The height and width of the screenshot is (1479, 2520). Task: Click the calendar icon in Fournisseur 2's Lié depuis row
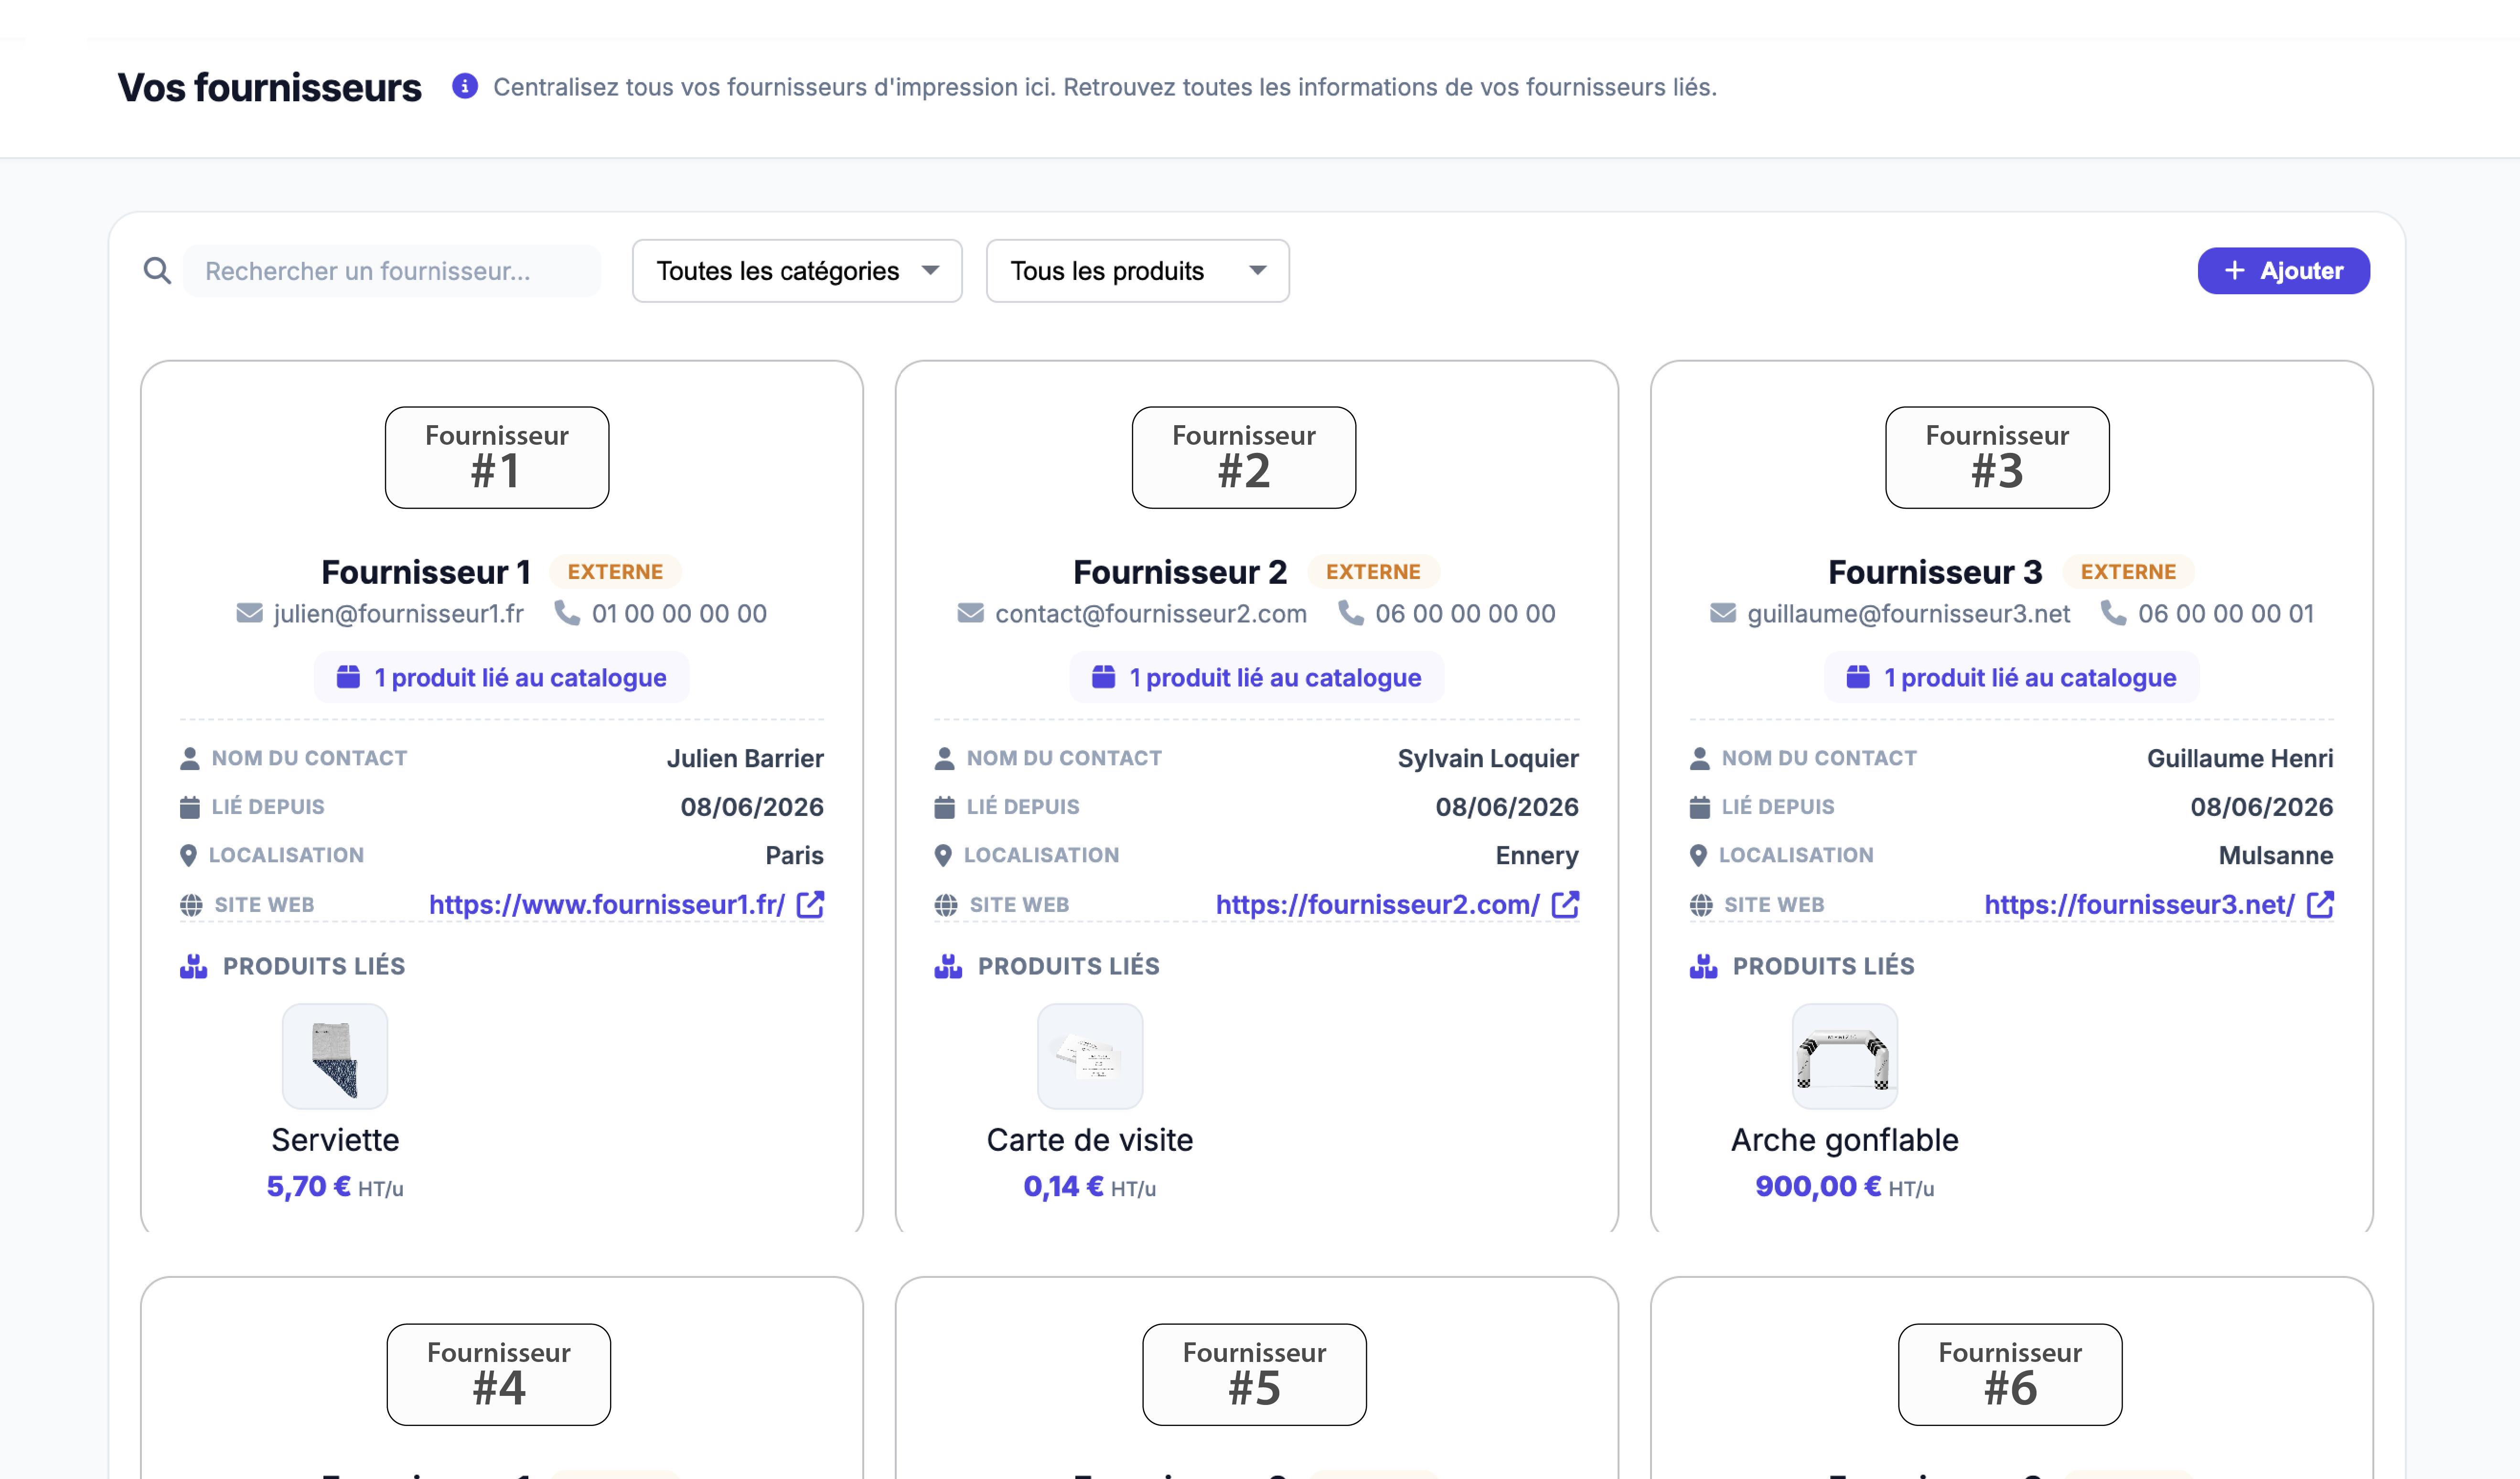[x=944, y=807]
